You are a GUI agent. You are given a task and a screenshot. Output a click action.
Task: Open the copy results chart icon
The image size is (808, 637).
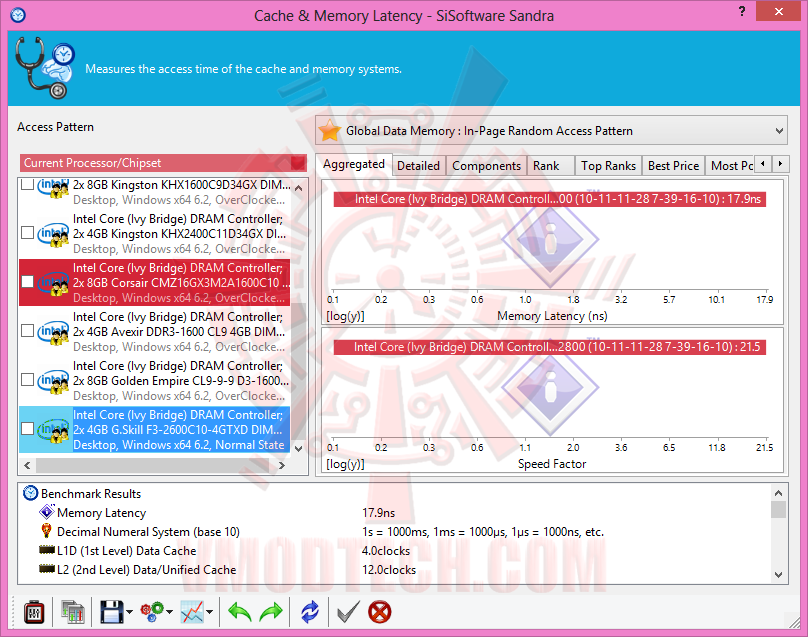73,612
